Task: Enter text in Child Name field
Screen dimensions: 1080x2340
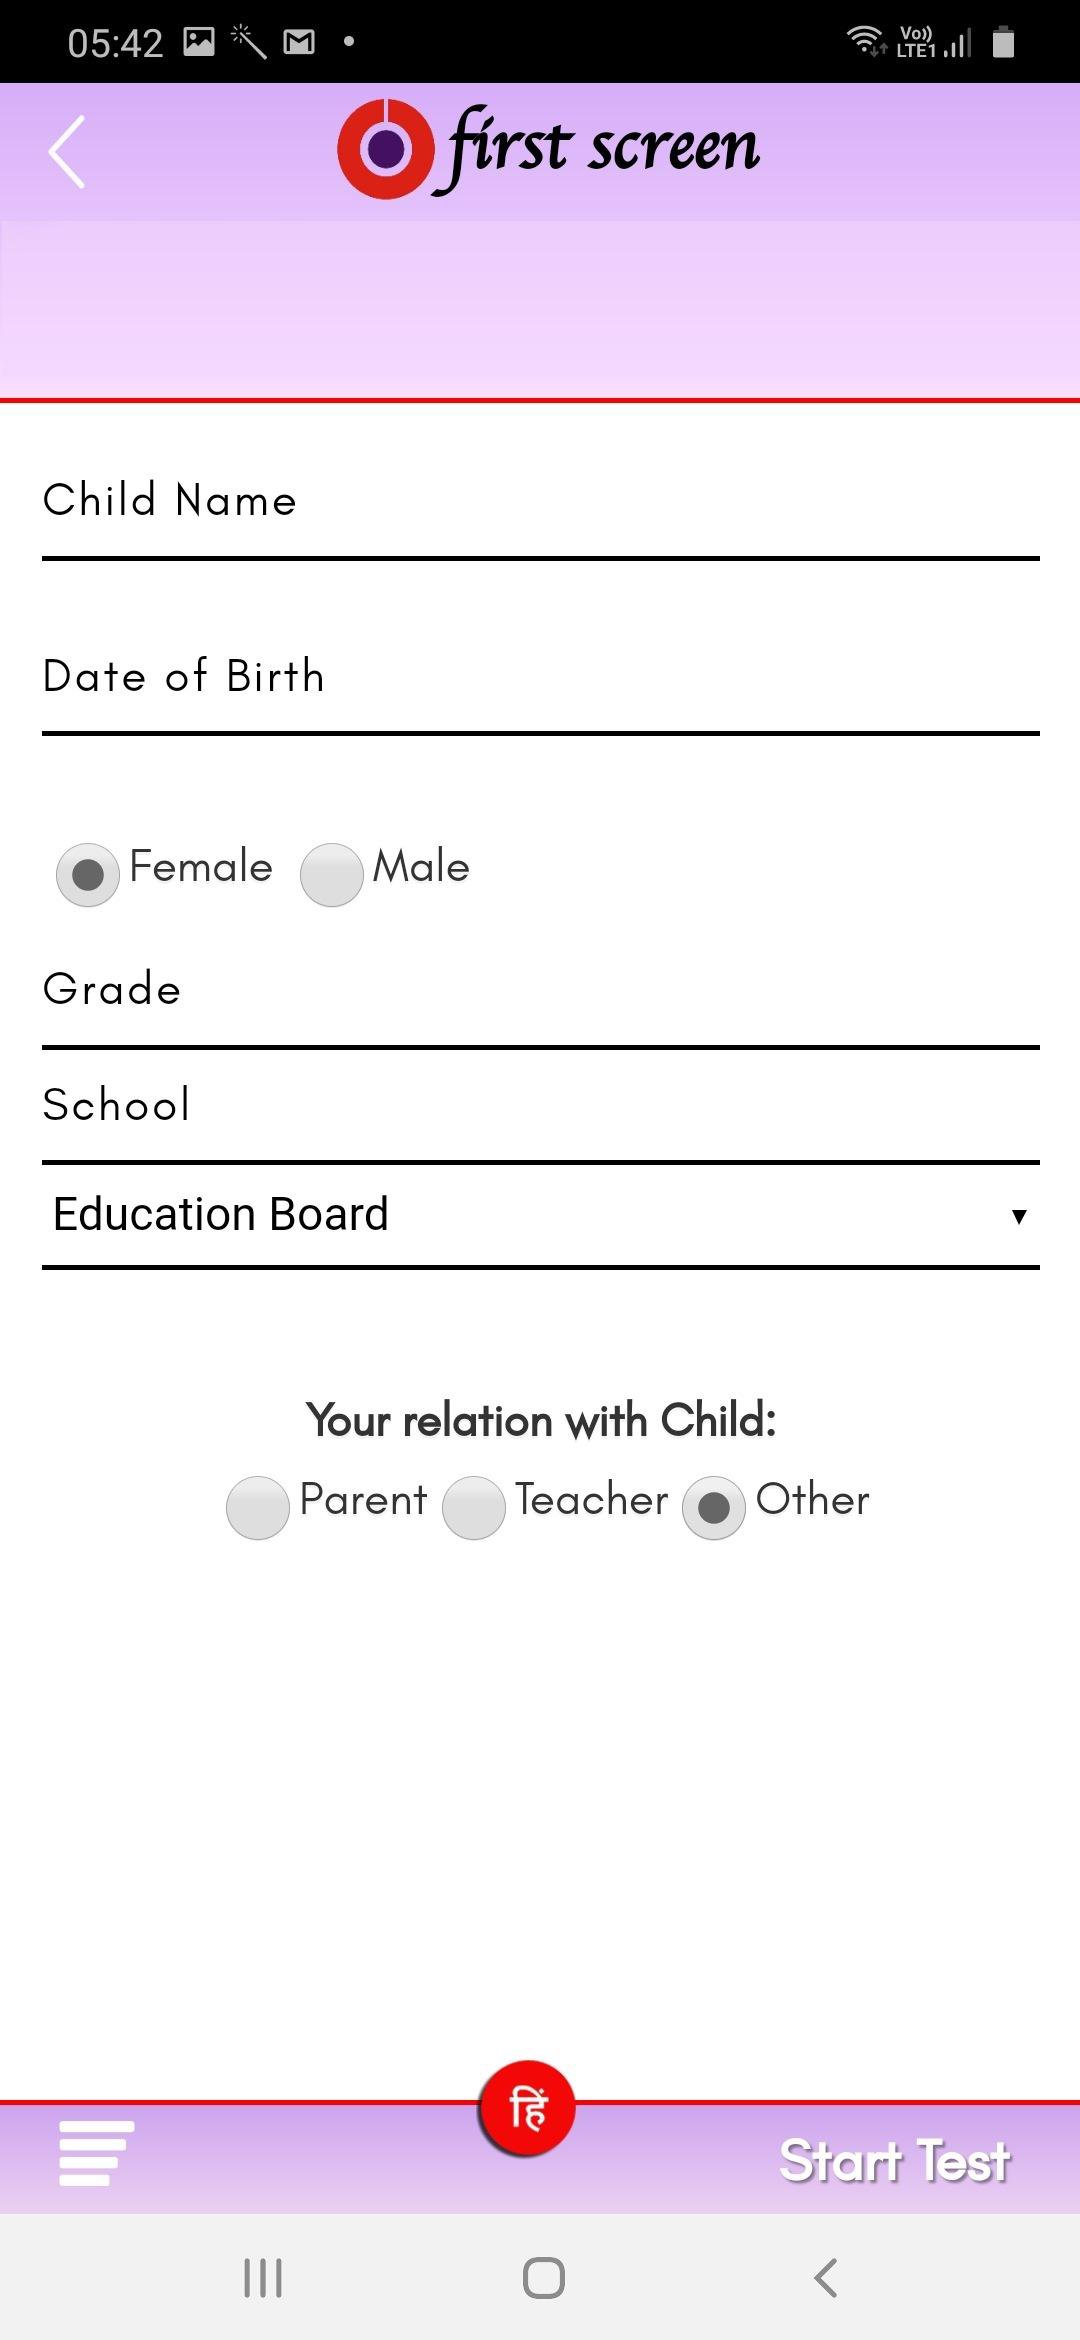Action: (540, 501)
